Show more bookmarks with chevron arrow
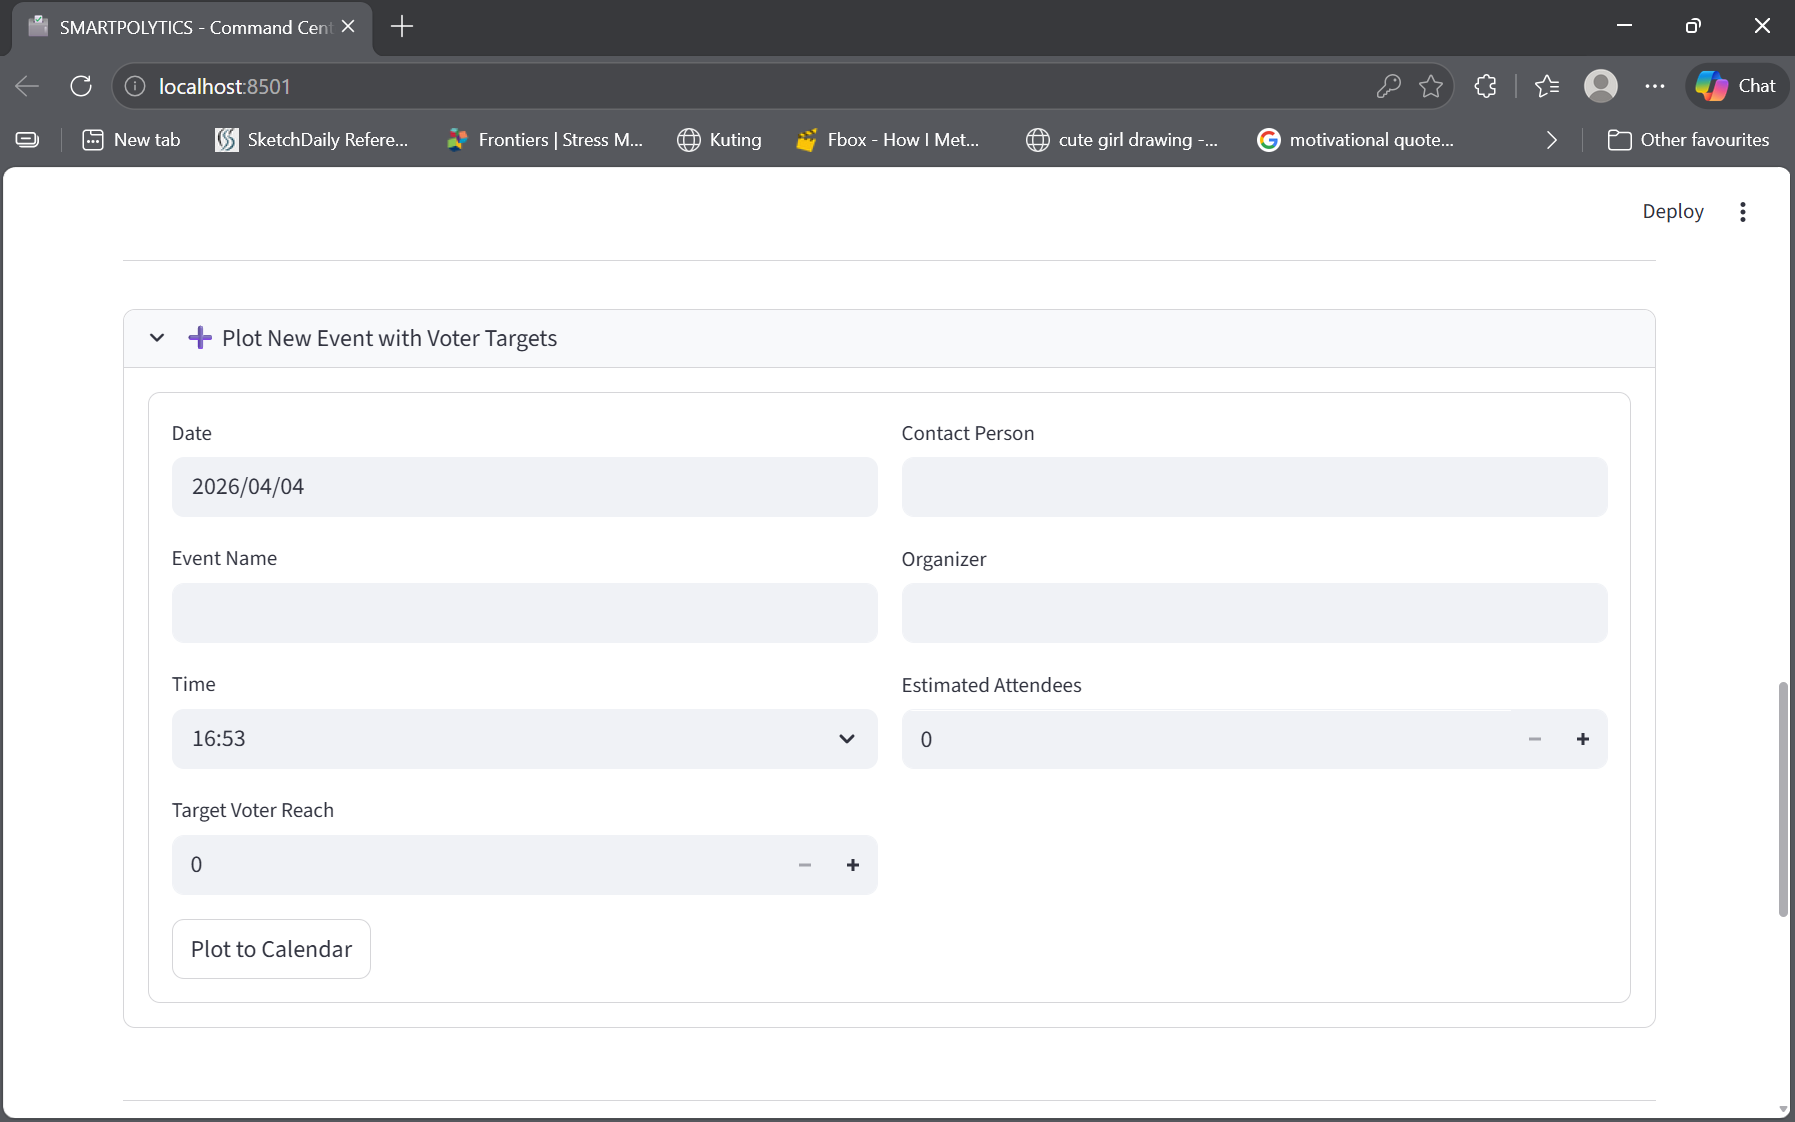1795x1122 pixels. [x=1551, y=140]
